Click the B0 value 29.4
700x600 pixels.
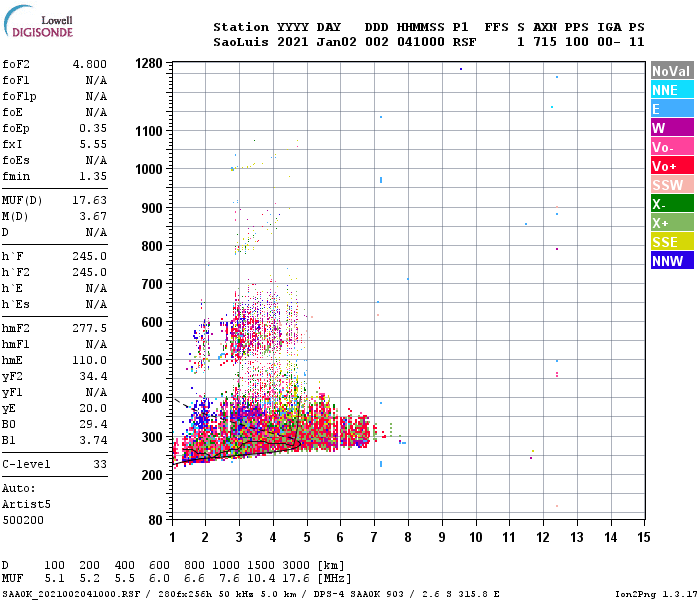(93, 424)
